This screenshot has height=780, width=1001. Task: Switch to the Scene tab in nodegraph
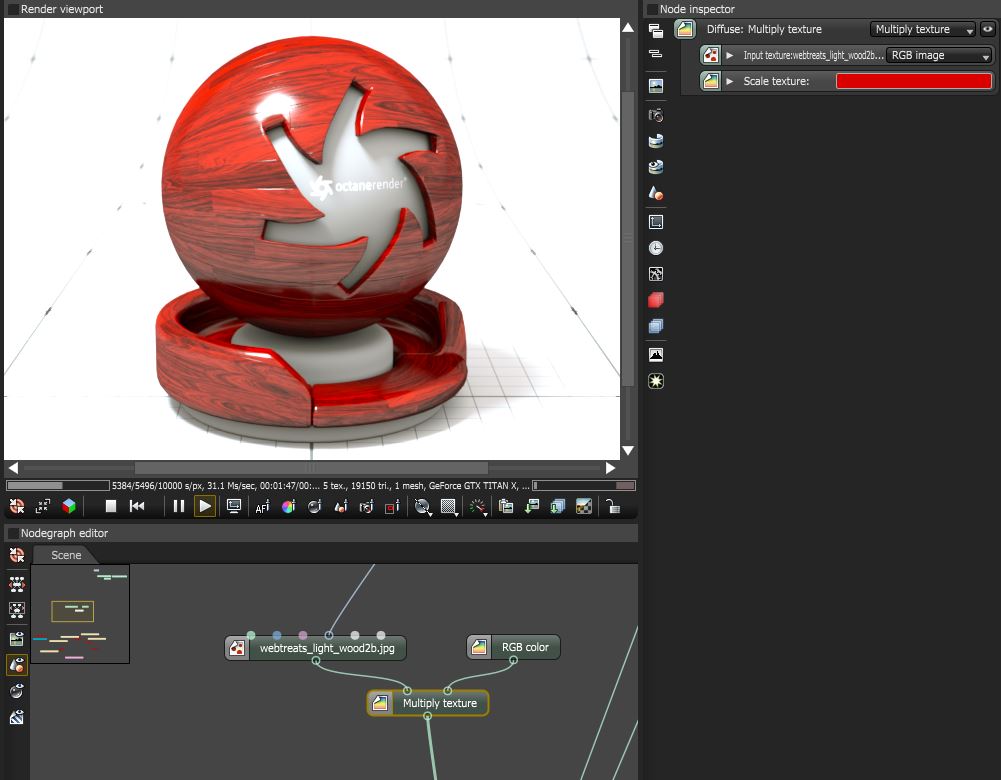66,555
